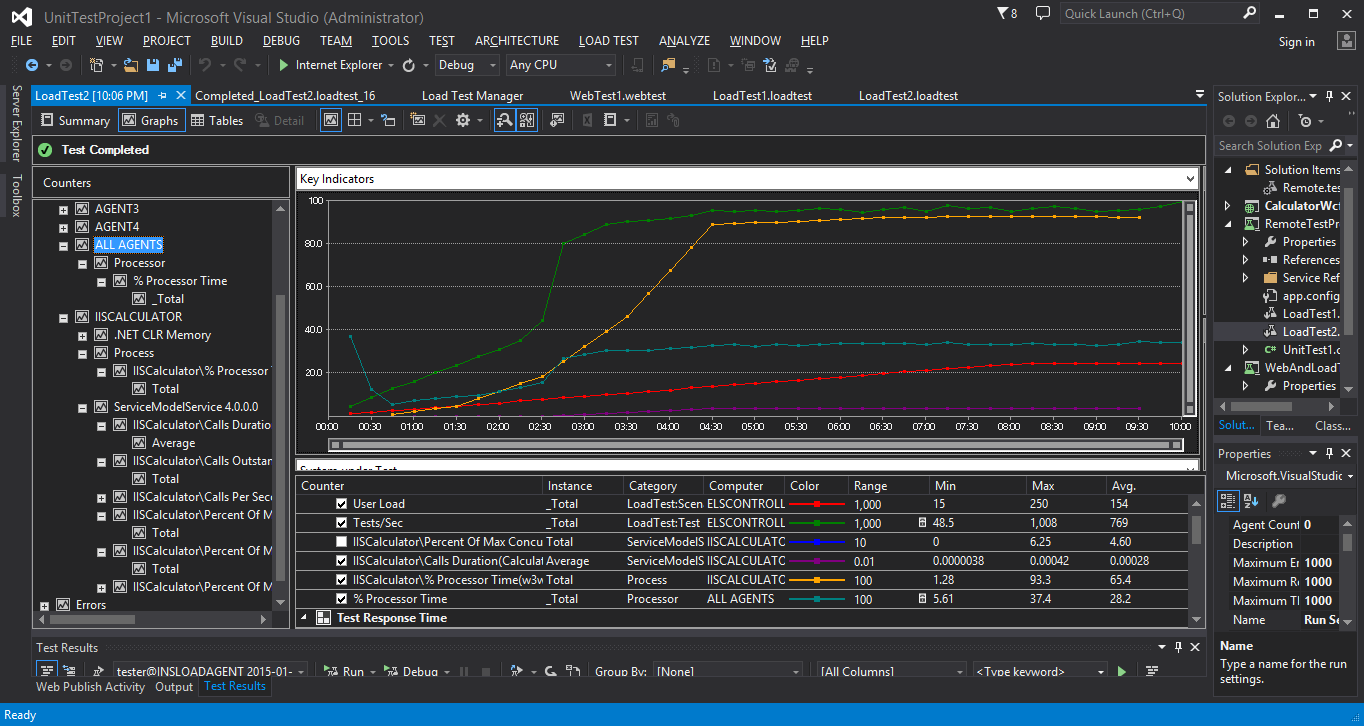This screenshot has height=726, width=1364.
Task: Click the Undo arrow icon
Action: (x=205, y=65)
